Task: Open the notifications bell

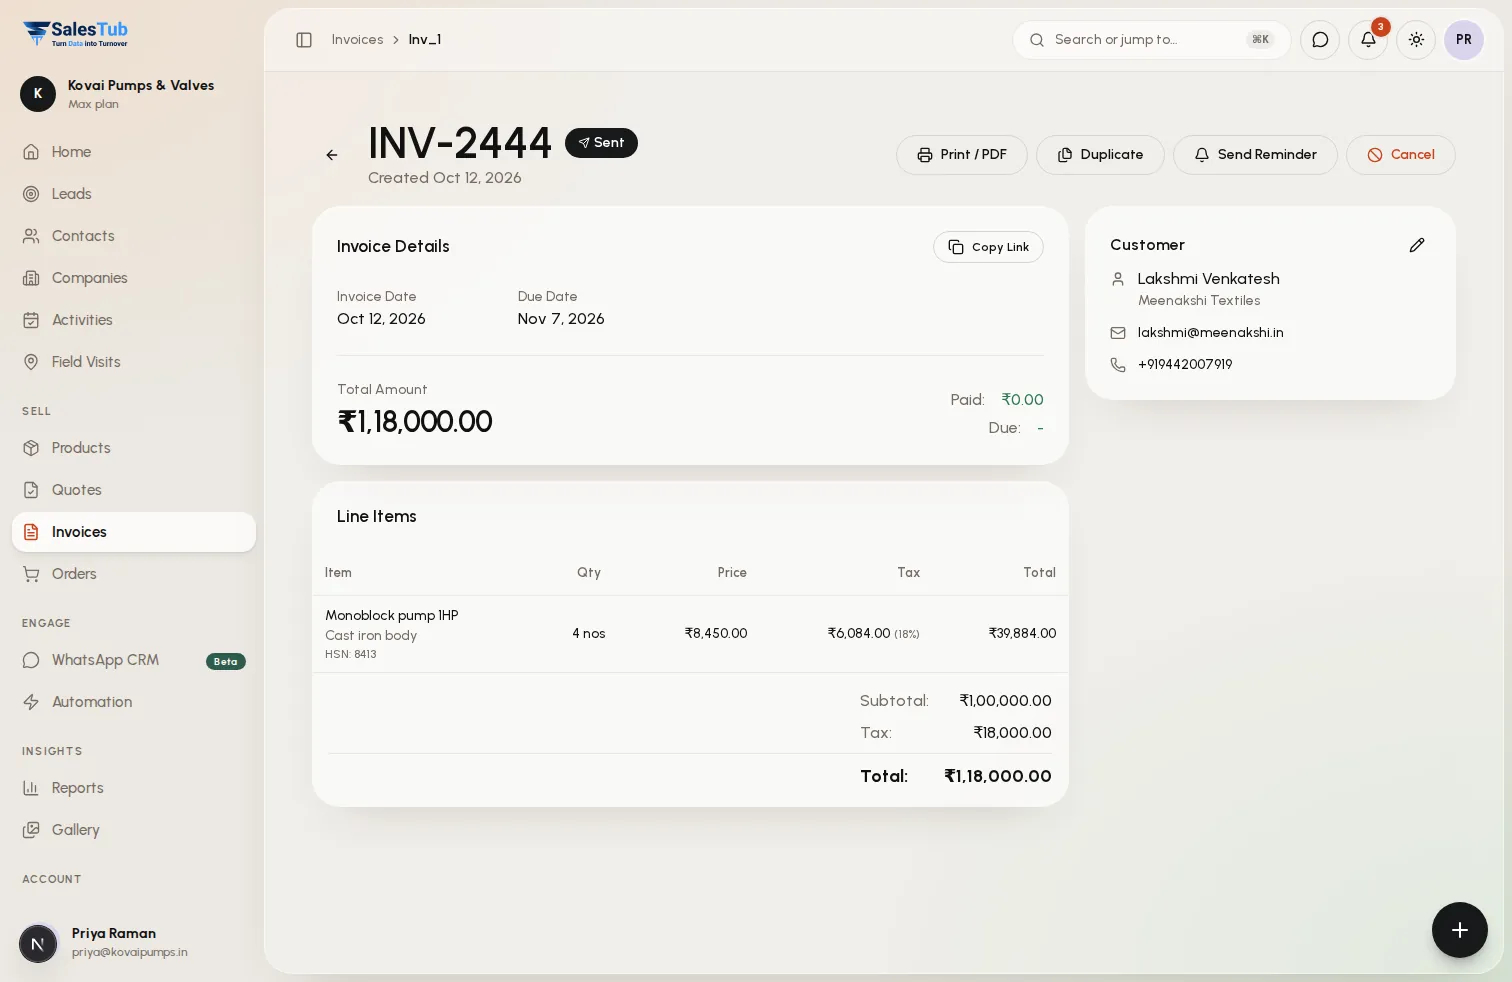Action: tap(1368, 40)
